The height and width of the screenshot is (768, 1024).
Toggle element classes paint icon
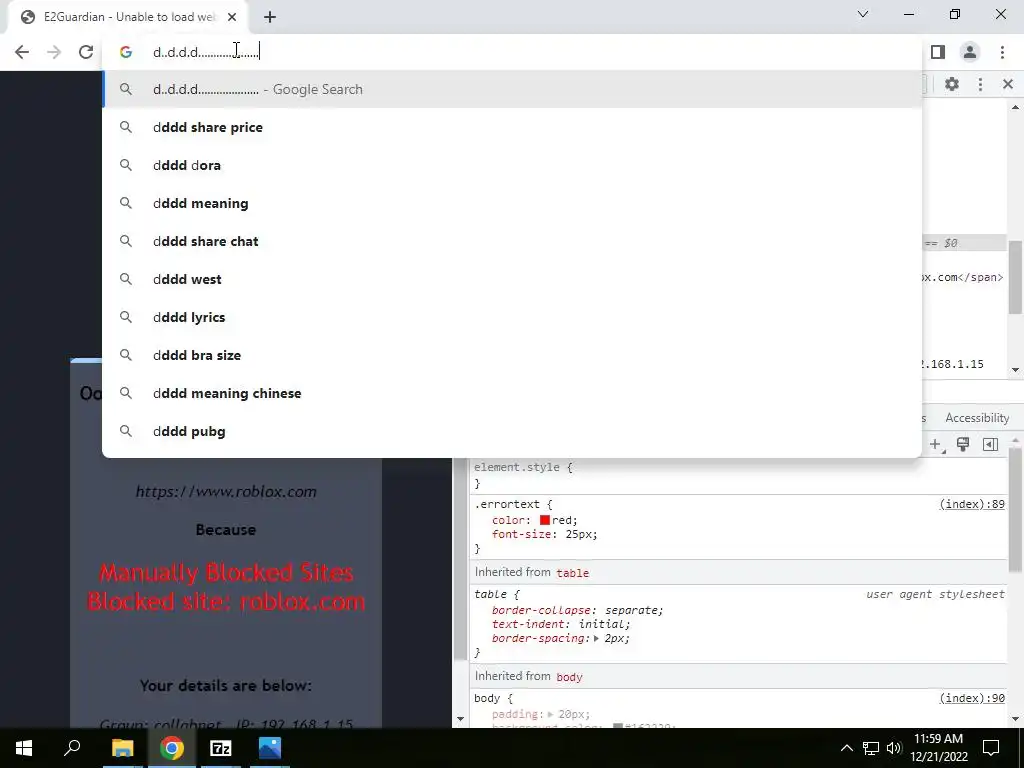pos(963,445)
